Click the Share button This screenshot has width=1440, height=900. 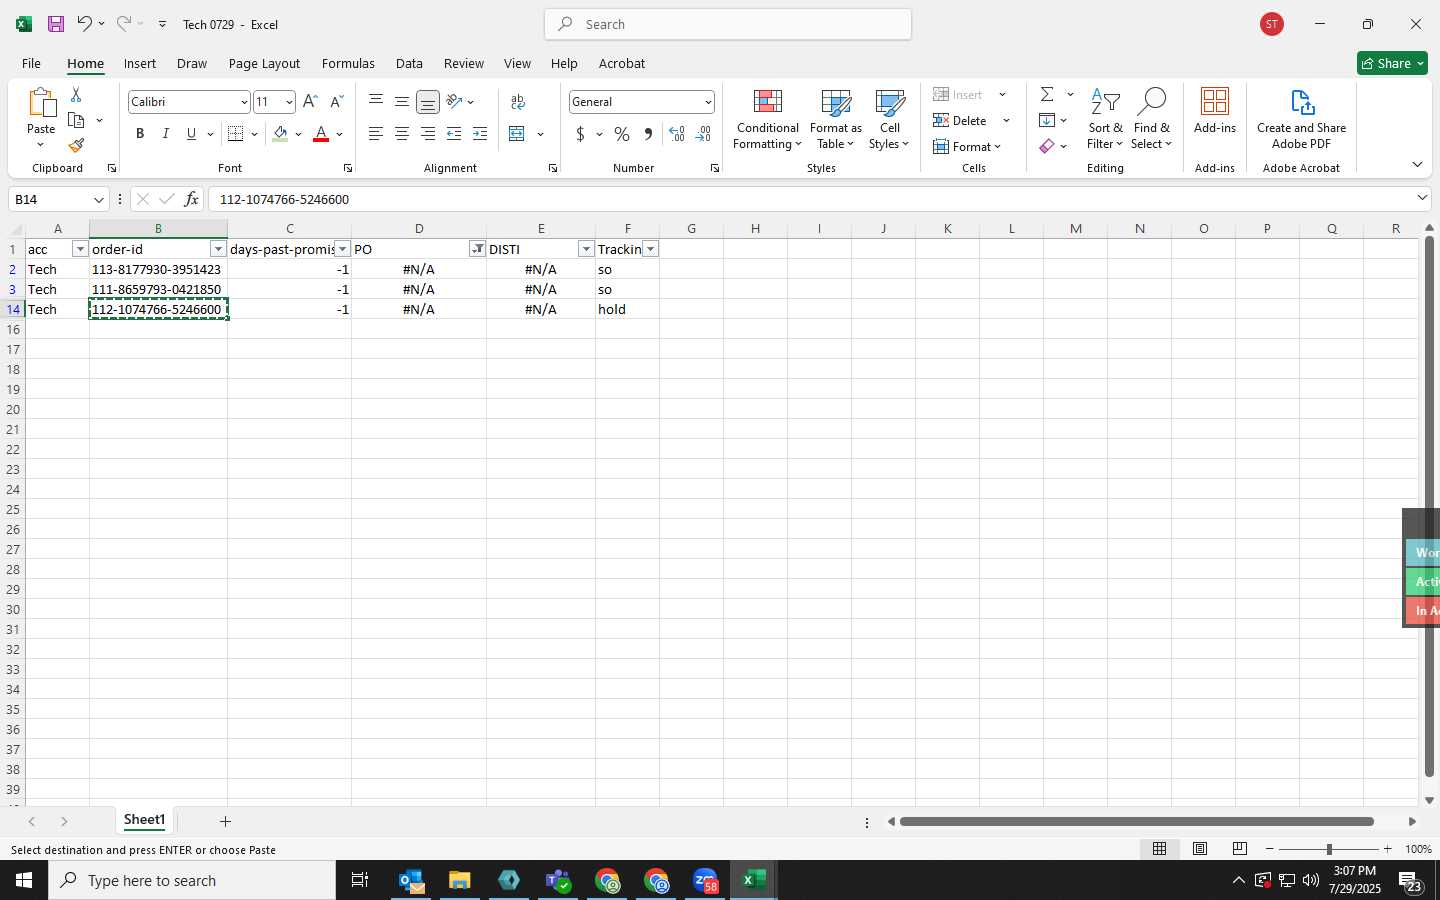pyautogui.click(x=1392, y=63)
